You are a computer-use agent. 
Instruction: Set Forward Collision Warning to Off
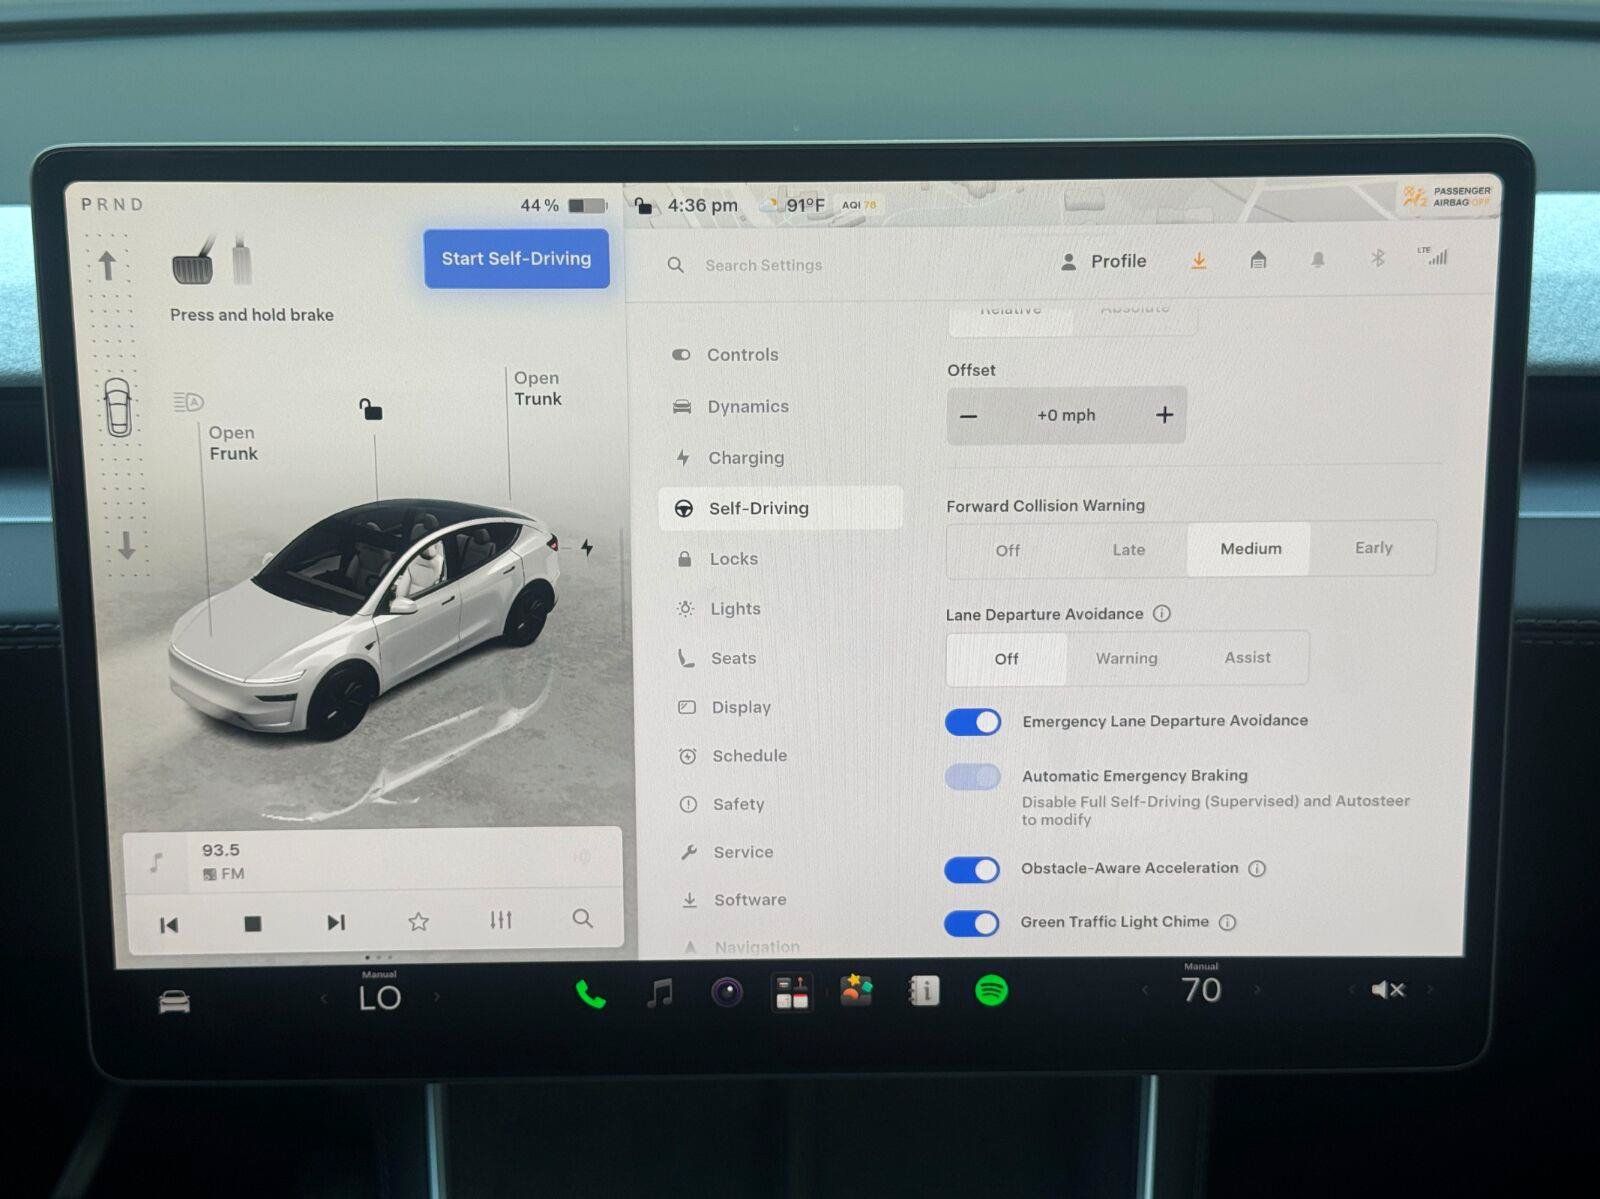click(x=1008, y=550)
